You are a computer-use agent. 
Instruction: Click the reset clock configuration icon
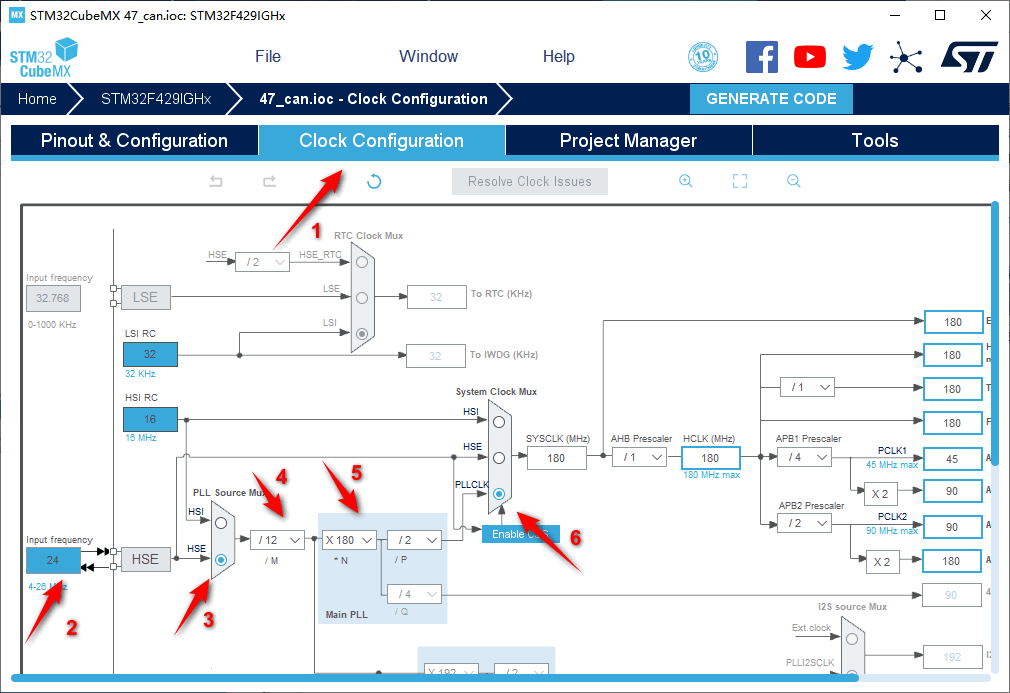374,181
